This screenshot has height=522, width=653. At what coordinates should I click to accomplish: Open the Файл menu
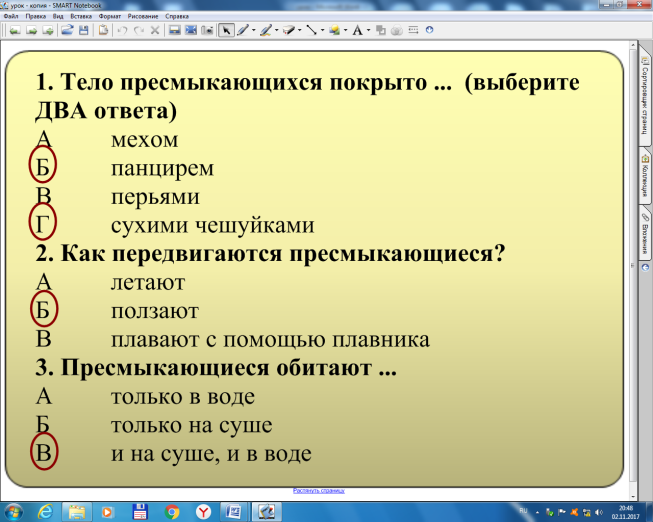click(11, 17)
